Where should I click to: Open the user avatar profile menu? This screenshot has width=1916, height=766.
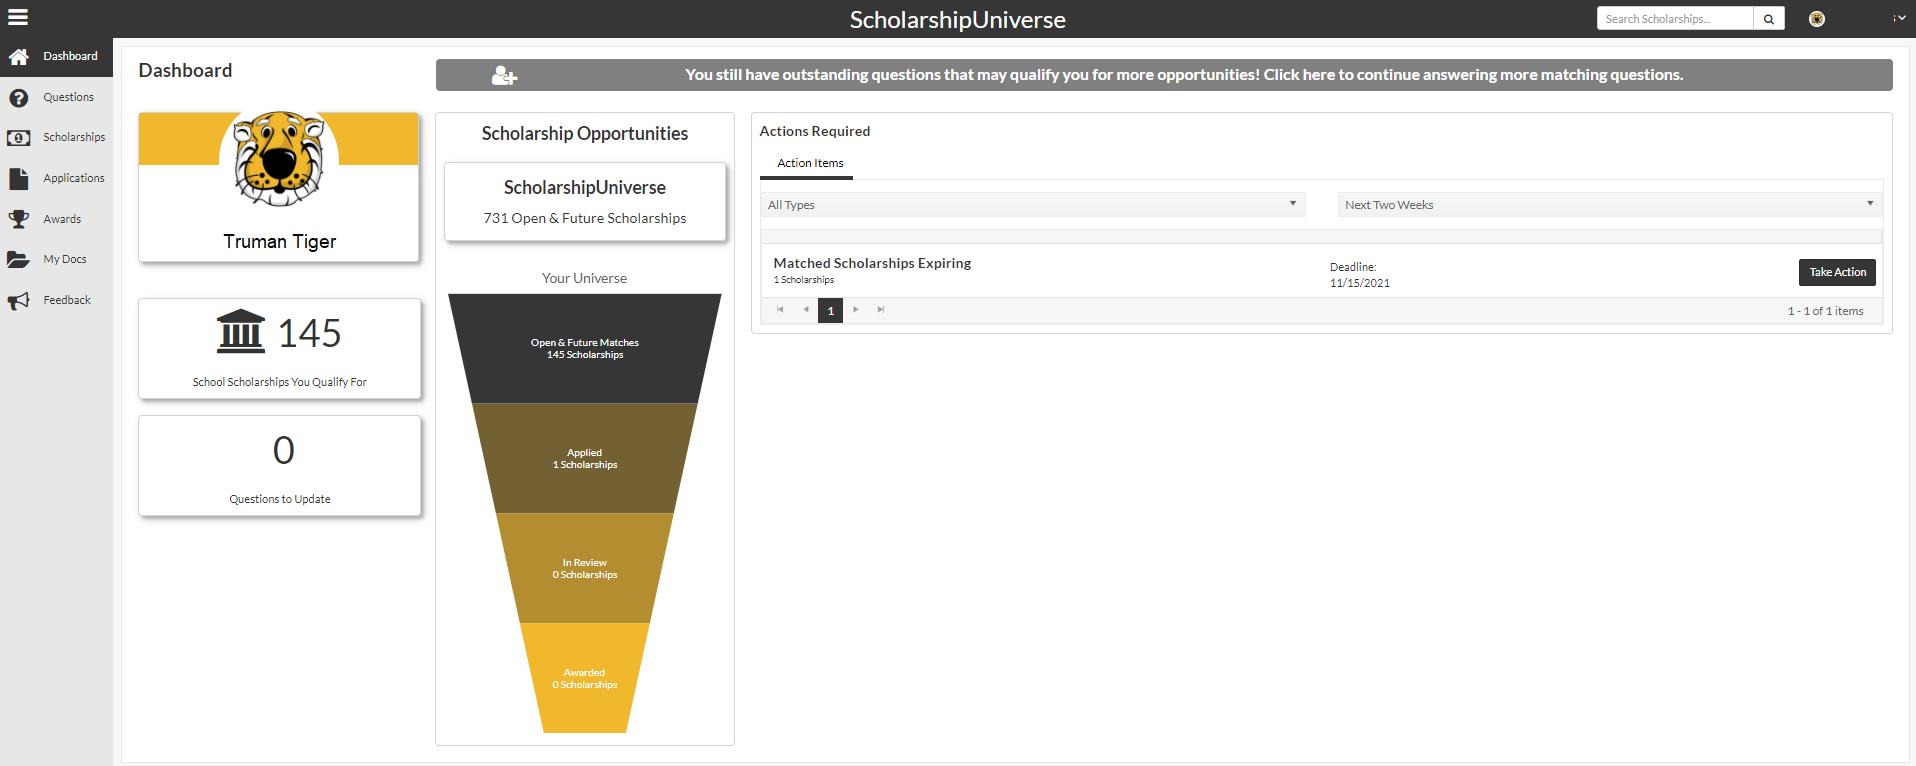[x=1816, y=19]
